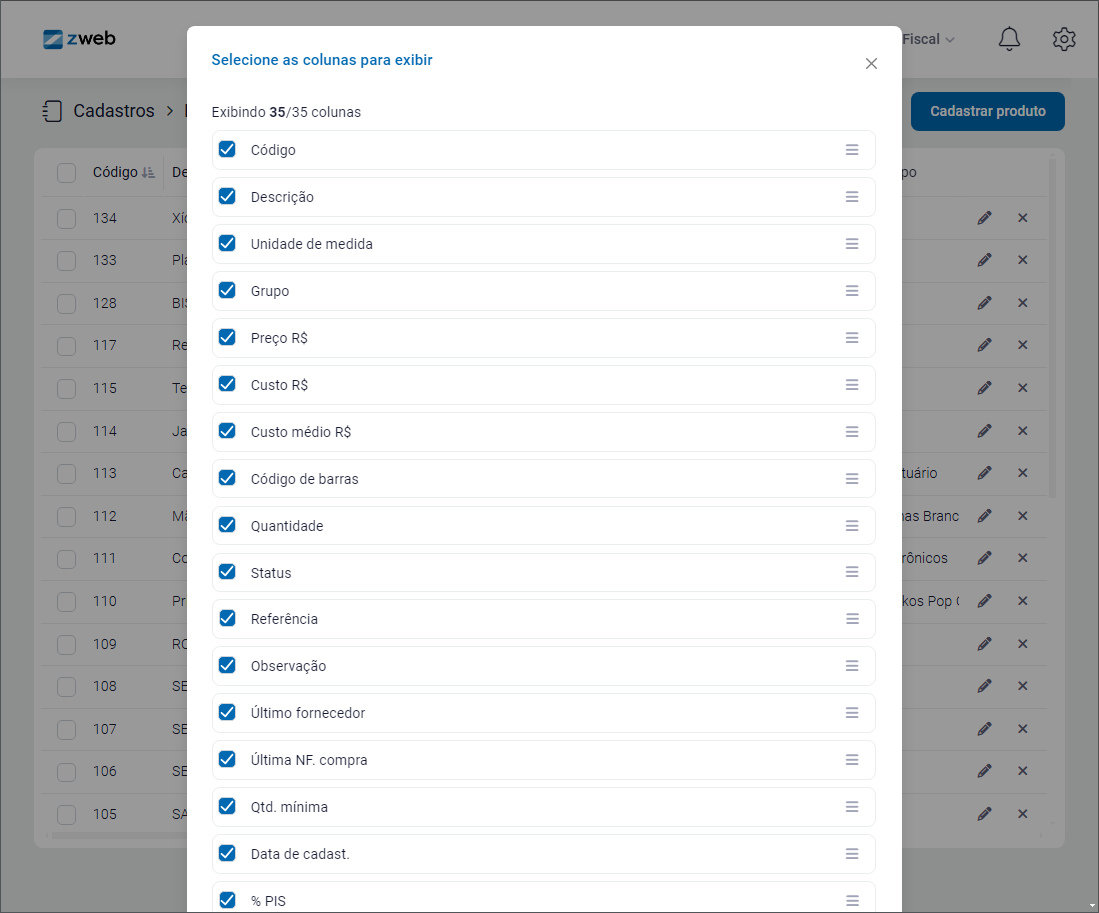Open settings gear icon

1064,39
